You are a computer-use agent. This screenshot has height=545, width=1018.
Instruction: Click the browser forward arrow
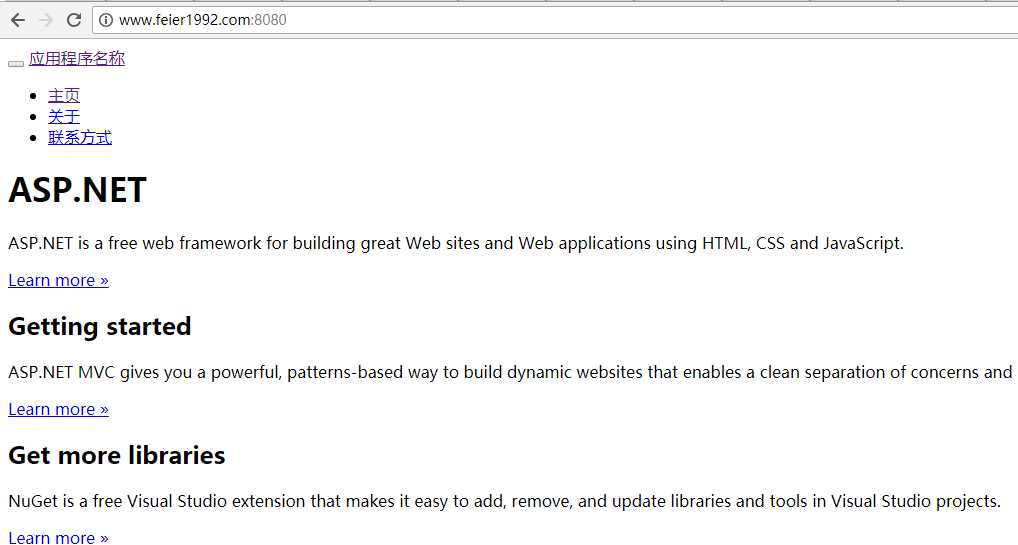(x=46, y=20)
